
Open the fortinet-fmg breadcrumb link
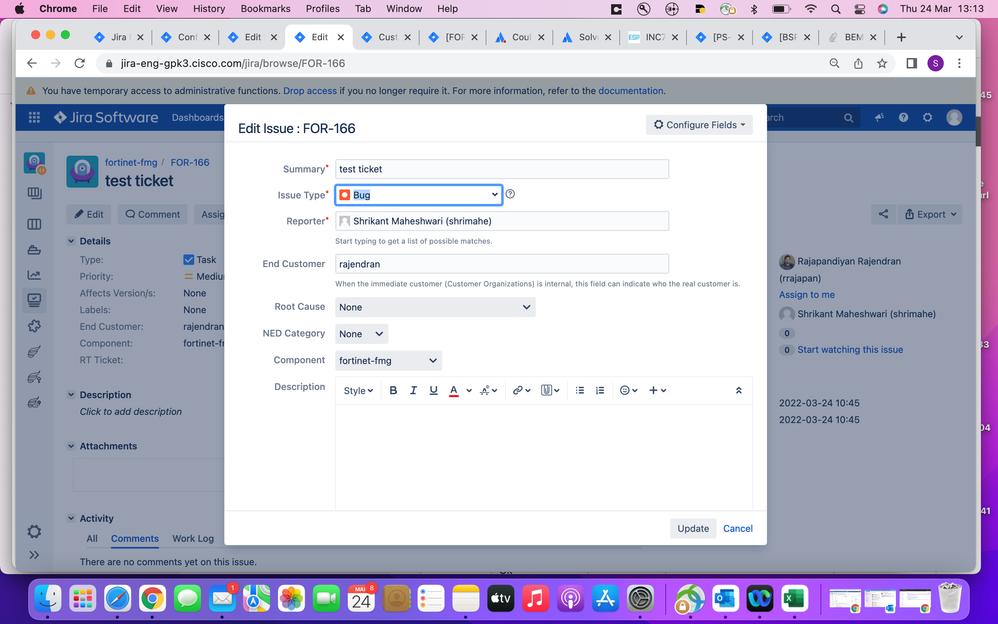pos(130,162)
